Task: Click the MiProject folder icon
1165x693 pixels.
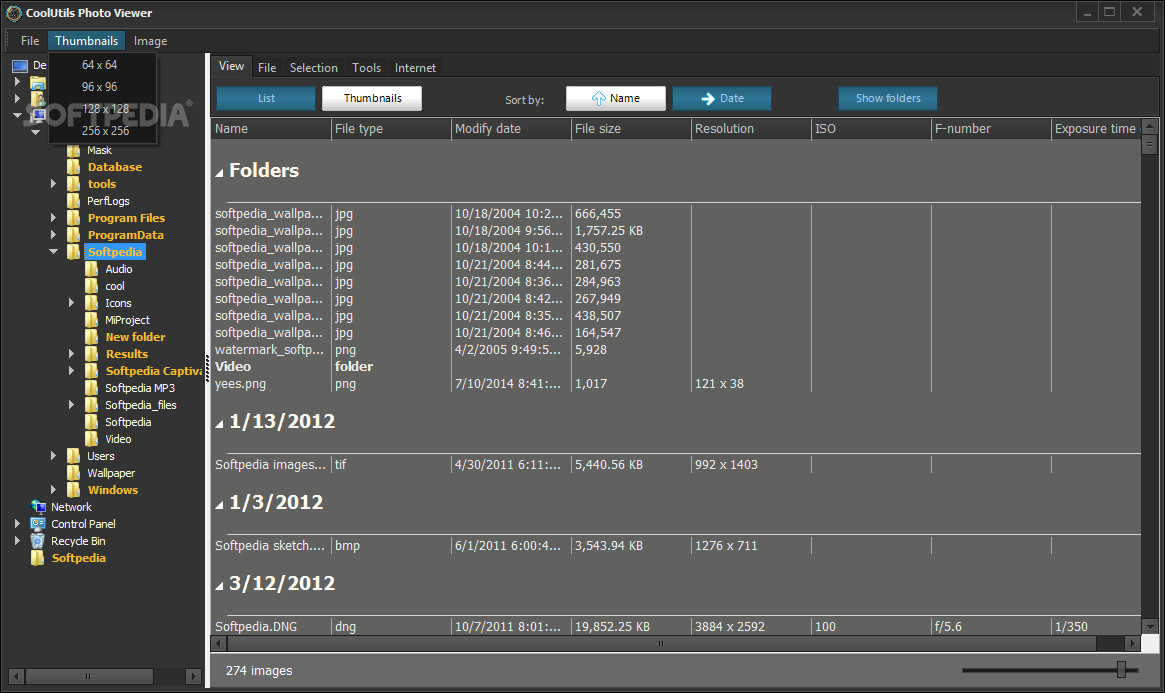Action: 91,320
